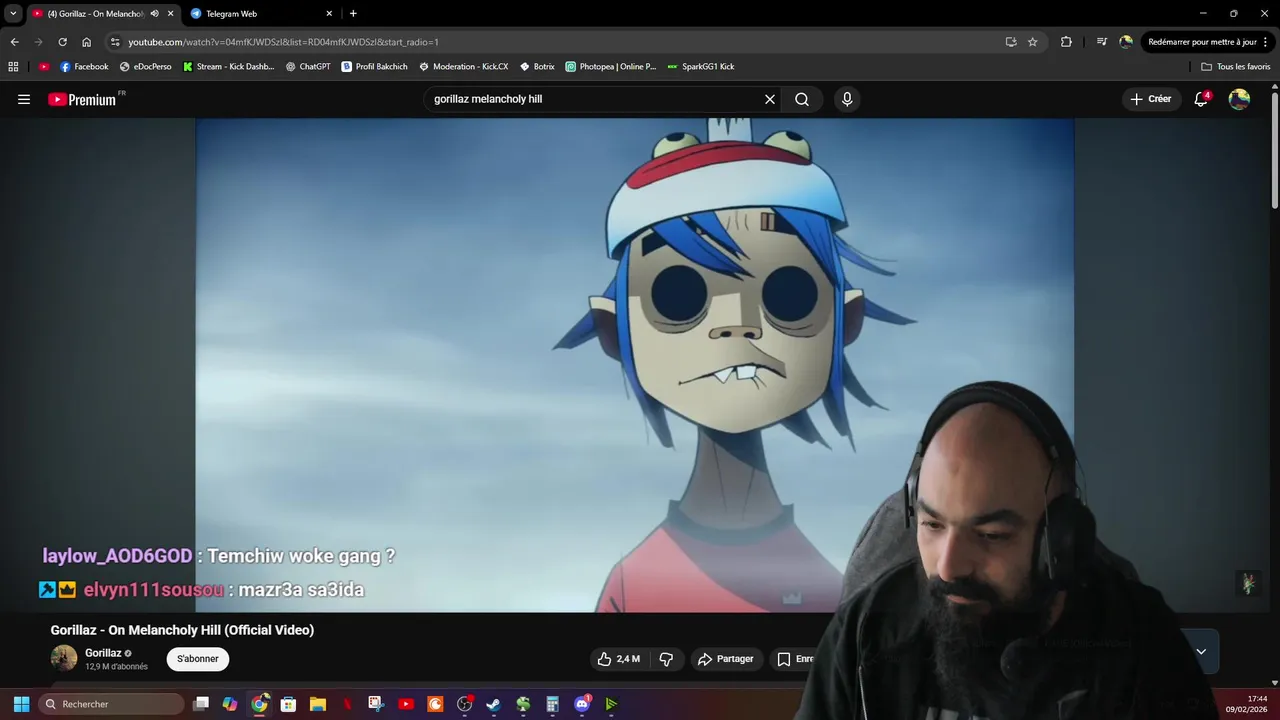Reload the current page

click(x=62, y=42)
